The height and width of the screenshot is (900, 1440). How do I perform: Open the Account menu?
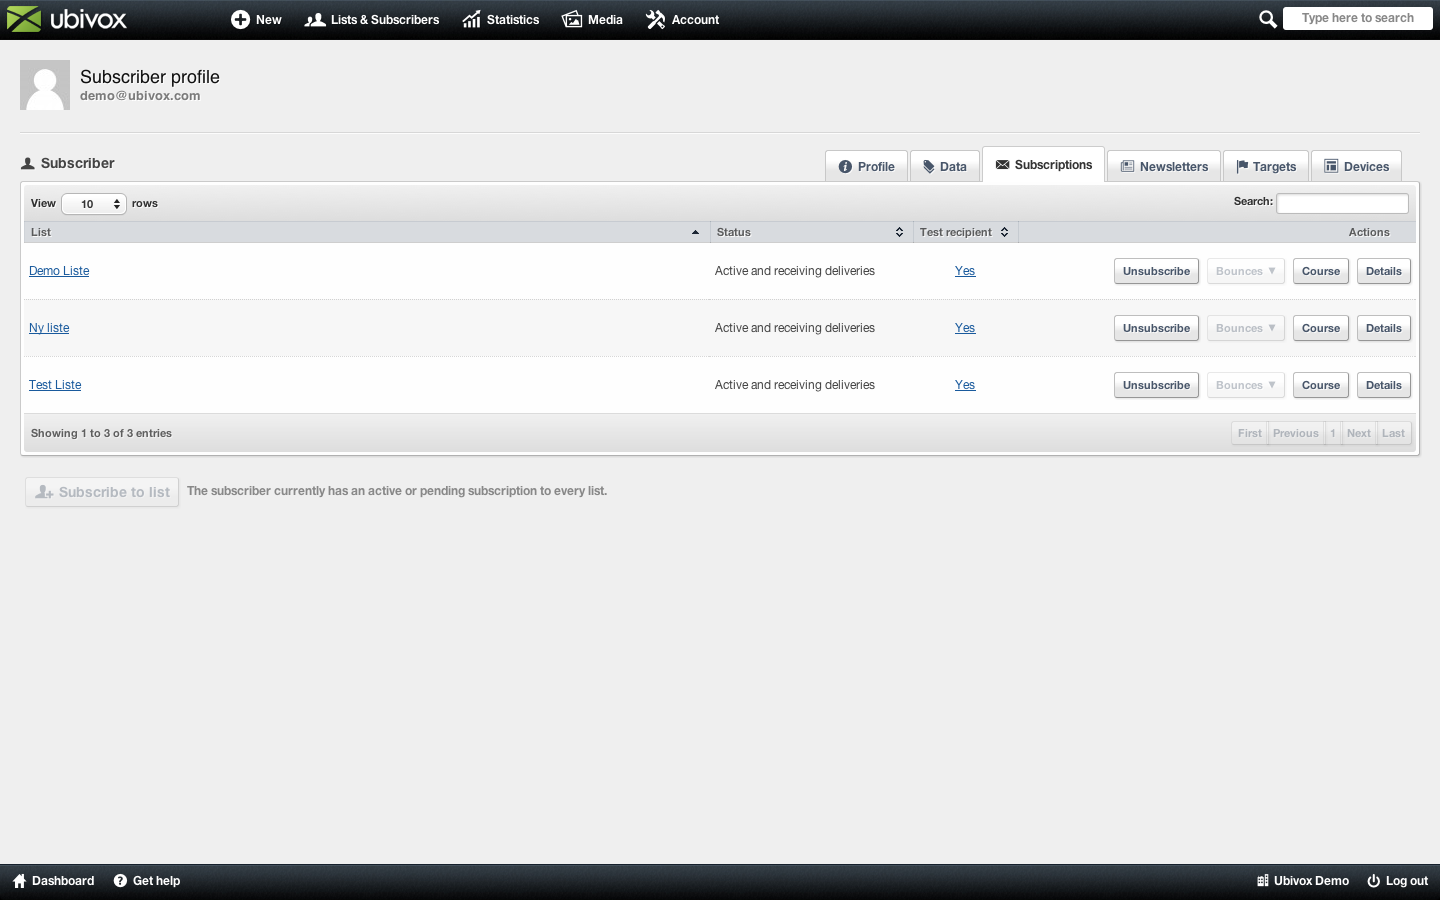tap(682, 19)
